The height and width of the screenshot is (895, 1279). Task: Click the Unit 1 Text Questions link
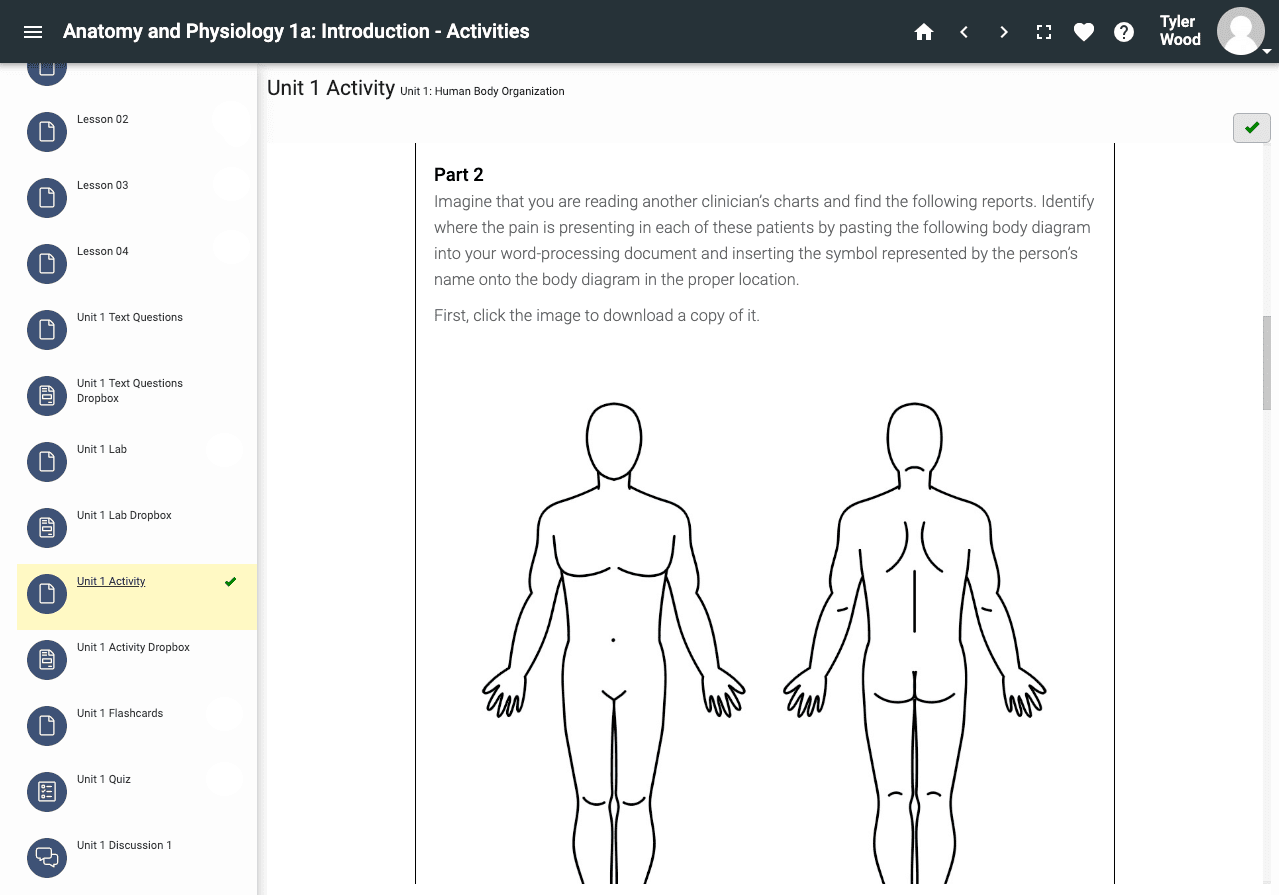tap(129, 318)
